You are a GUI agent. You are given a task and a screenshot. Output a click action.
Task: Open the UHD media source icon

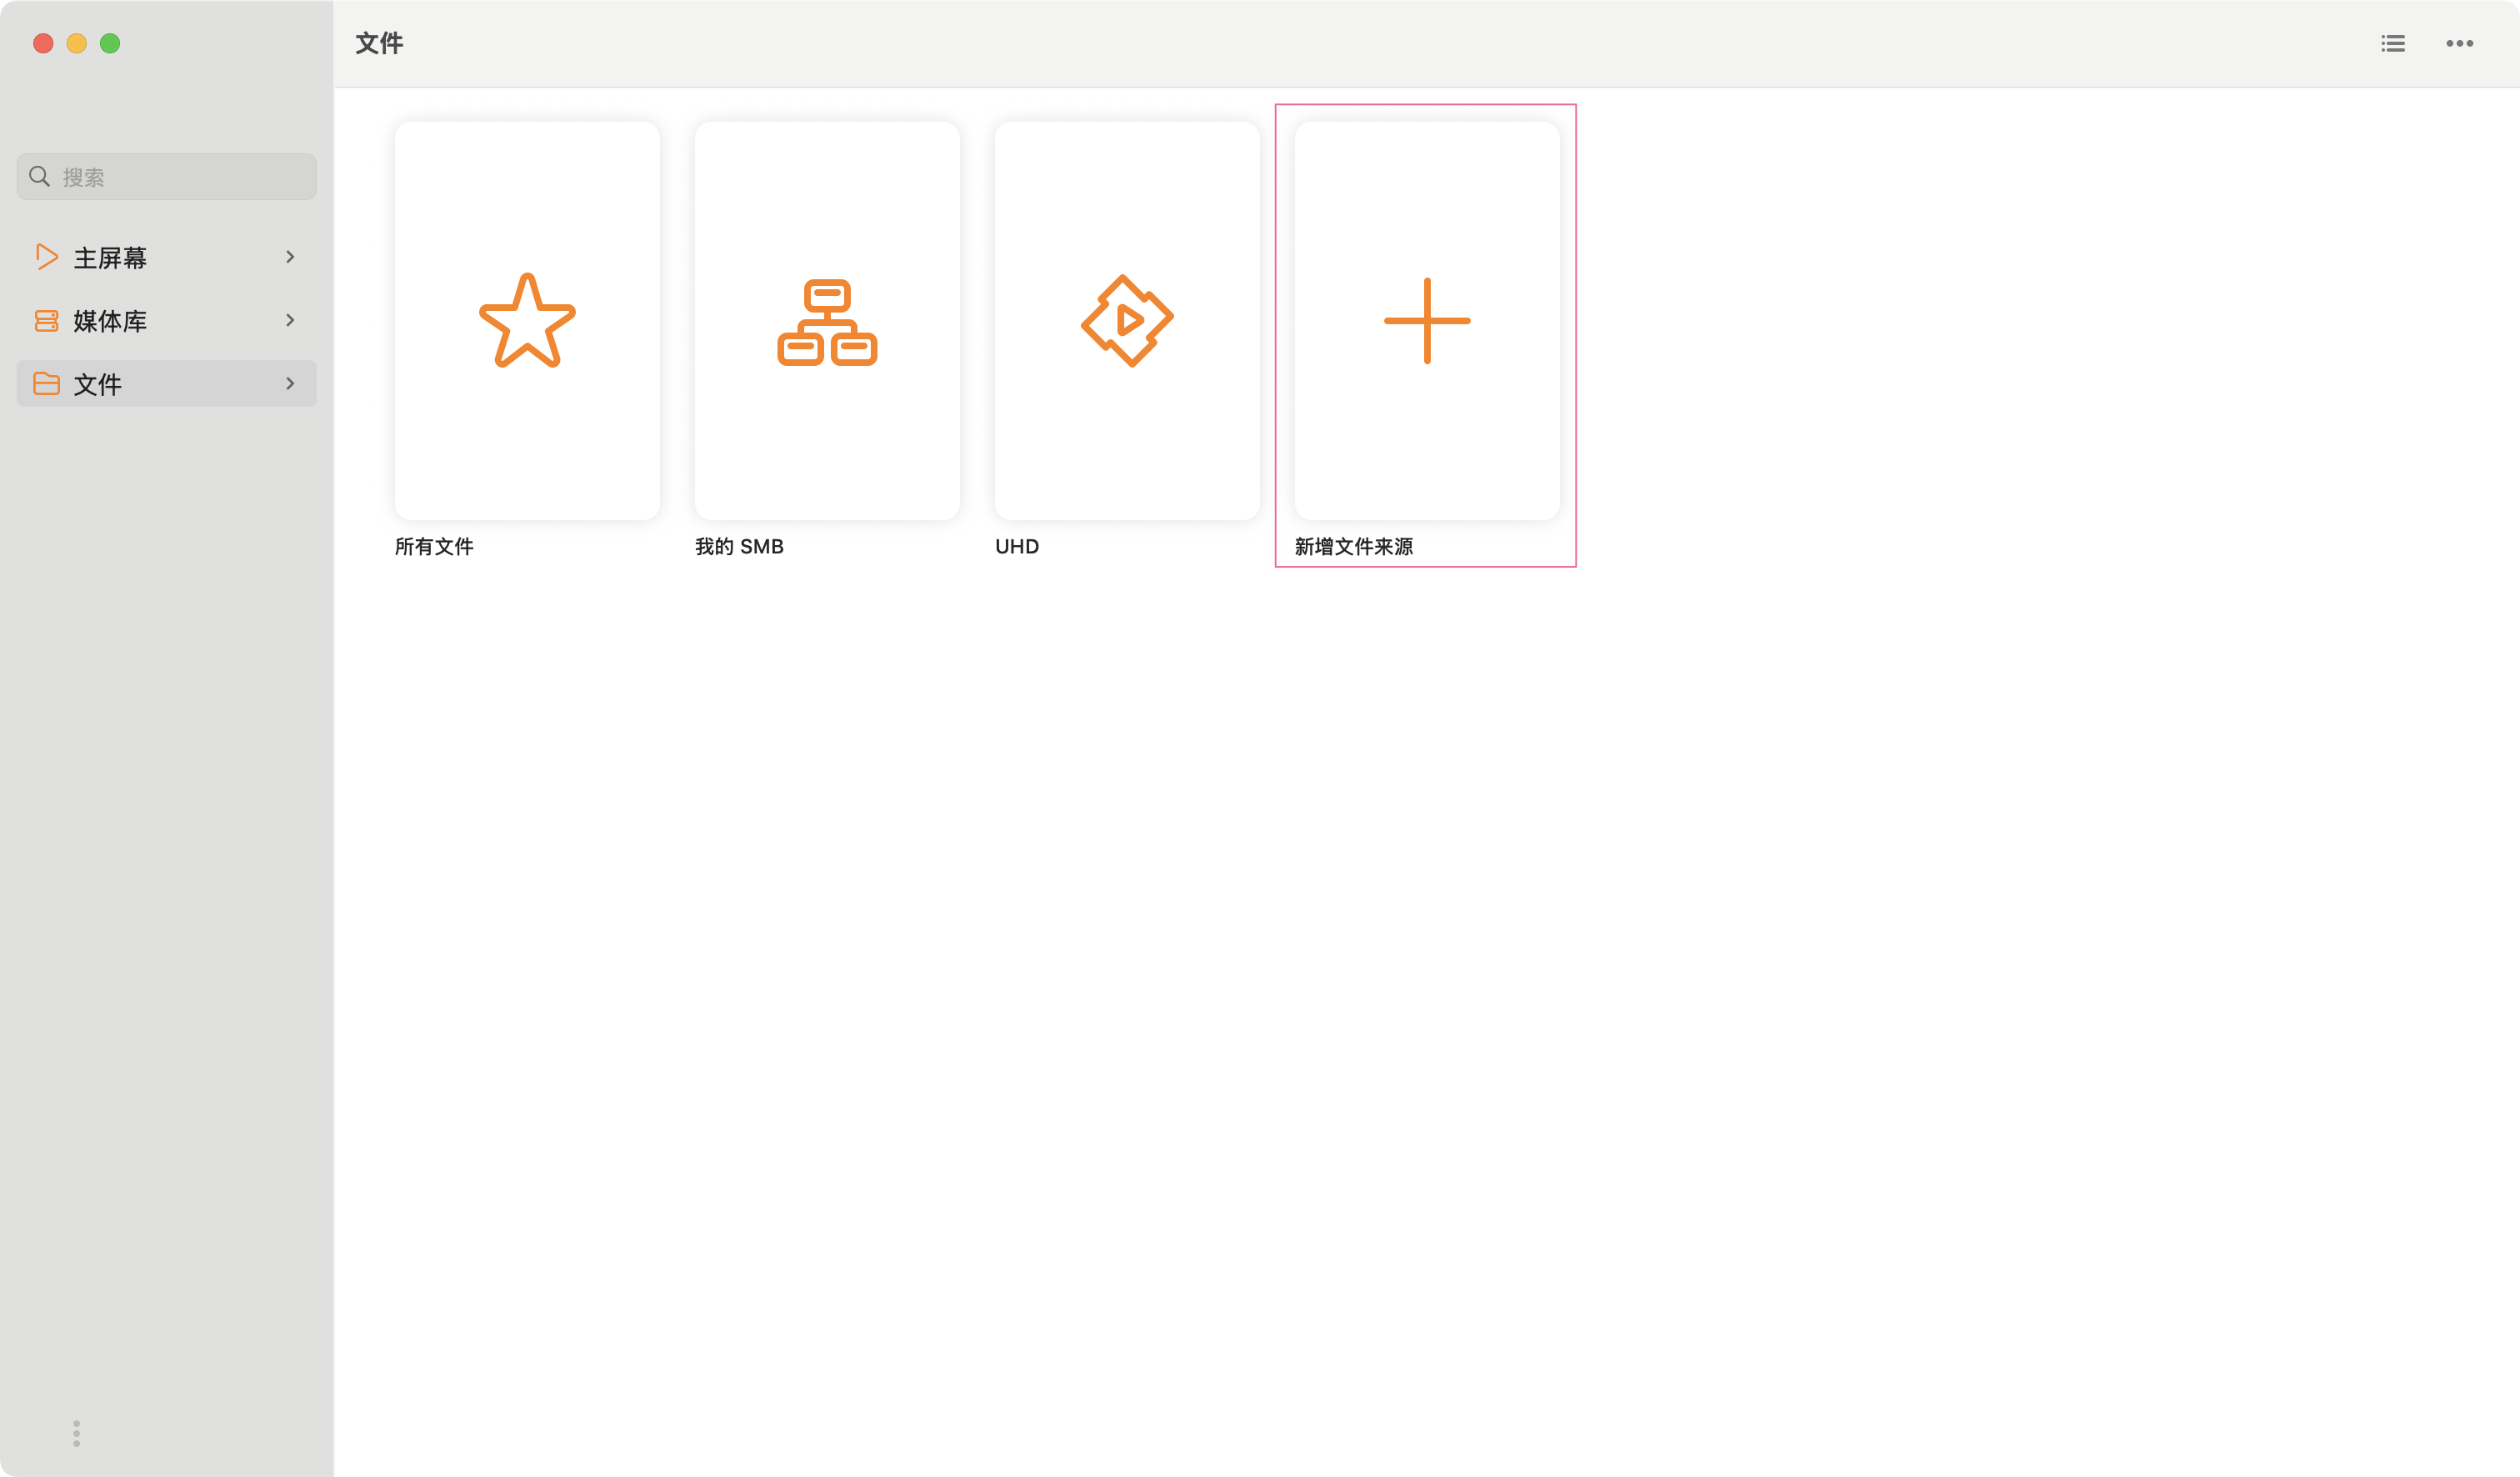pyautogui.click(x=1127, y=321)
